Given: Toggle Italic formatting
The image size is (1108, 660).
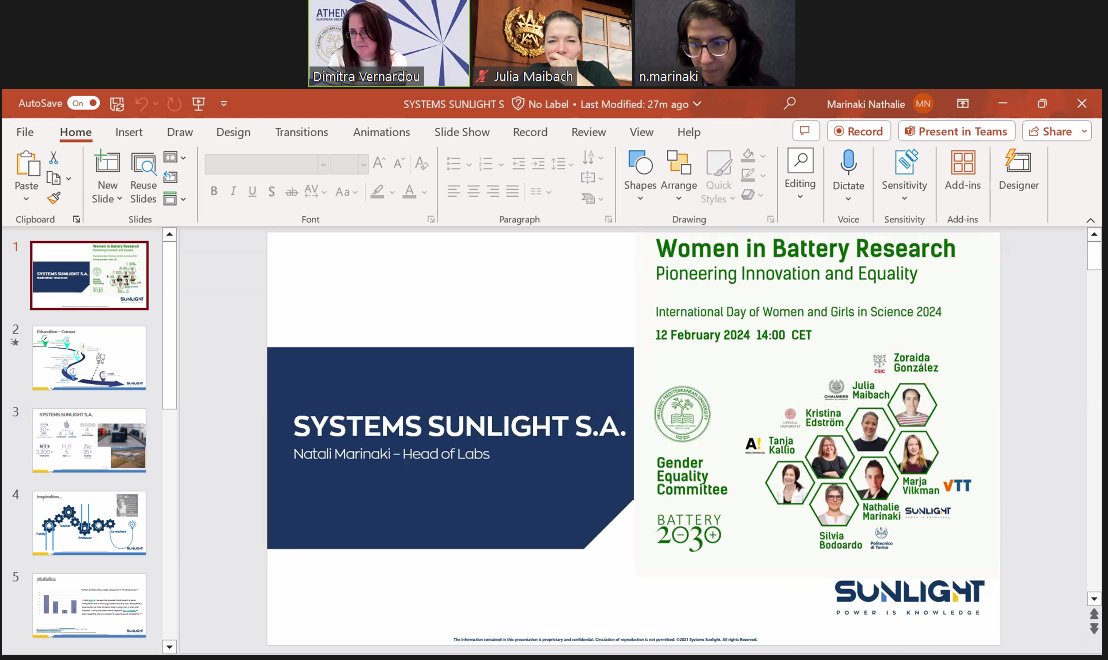Looking at the screenshot, I should click(233, 191).
